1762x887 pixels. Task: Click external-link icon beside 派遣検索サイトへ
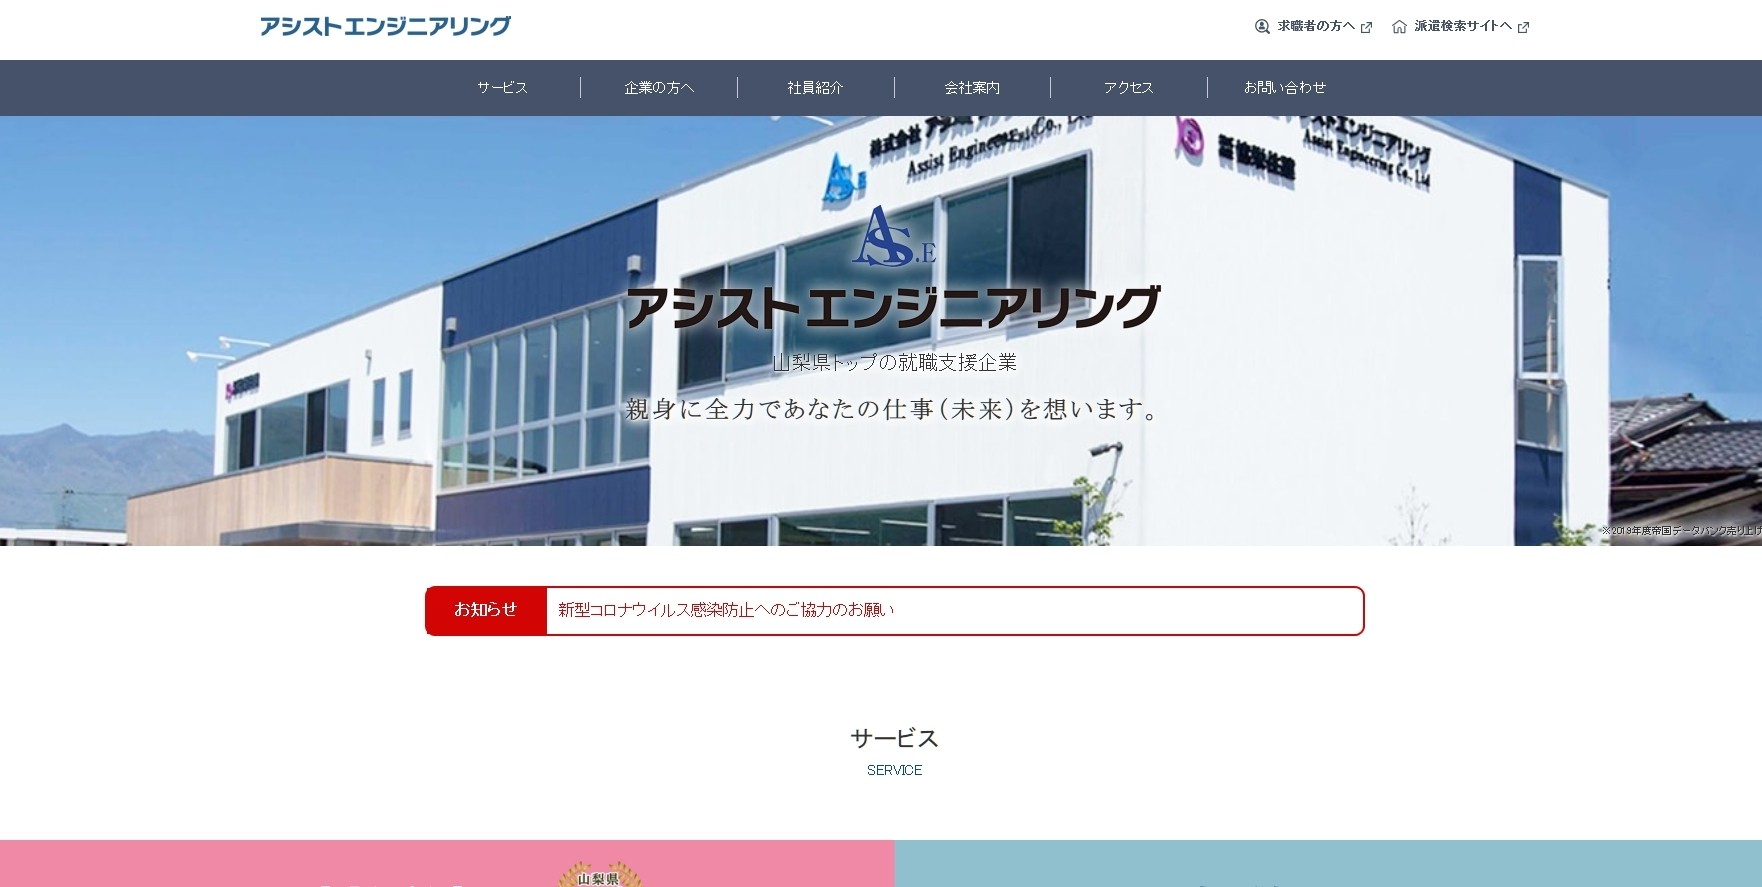1523,27
